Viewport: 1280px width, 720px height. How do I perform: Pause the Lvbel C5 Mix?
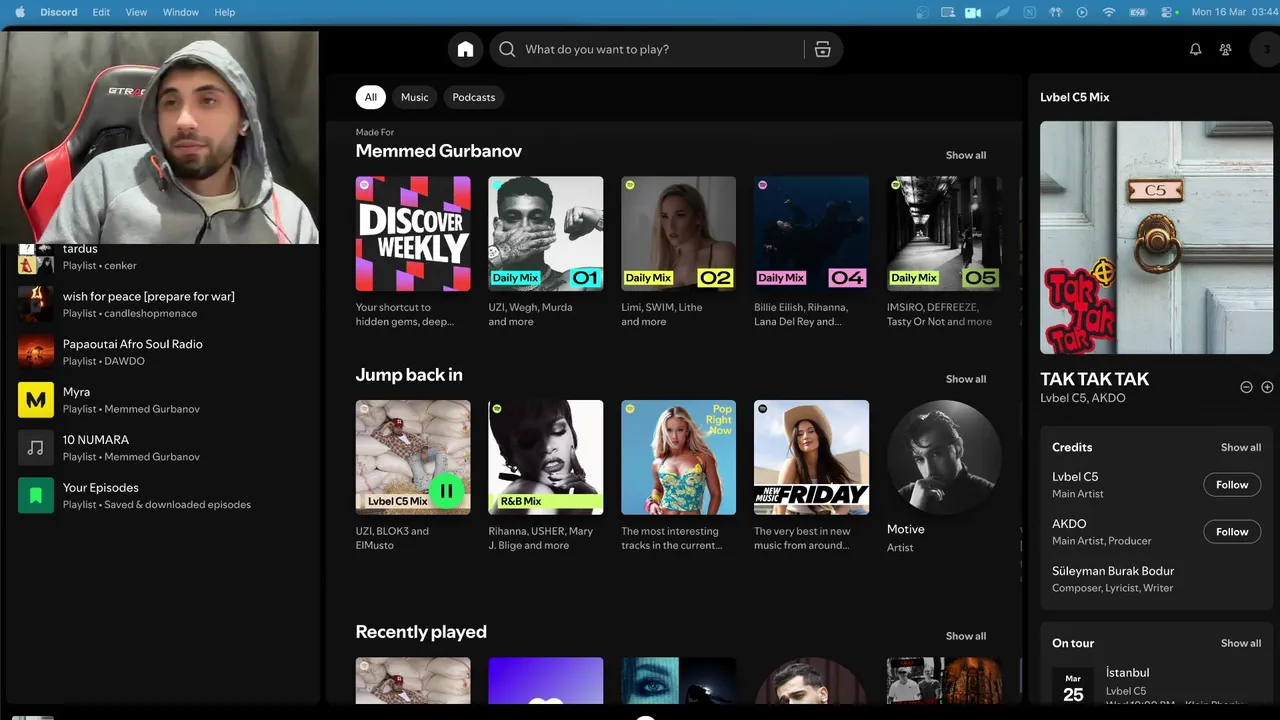(446, 491)
